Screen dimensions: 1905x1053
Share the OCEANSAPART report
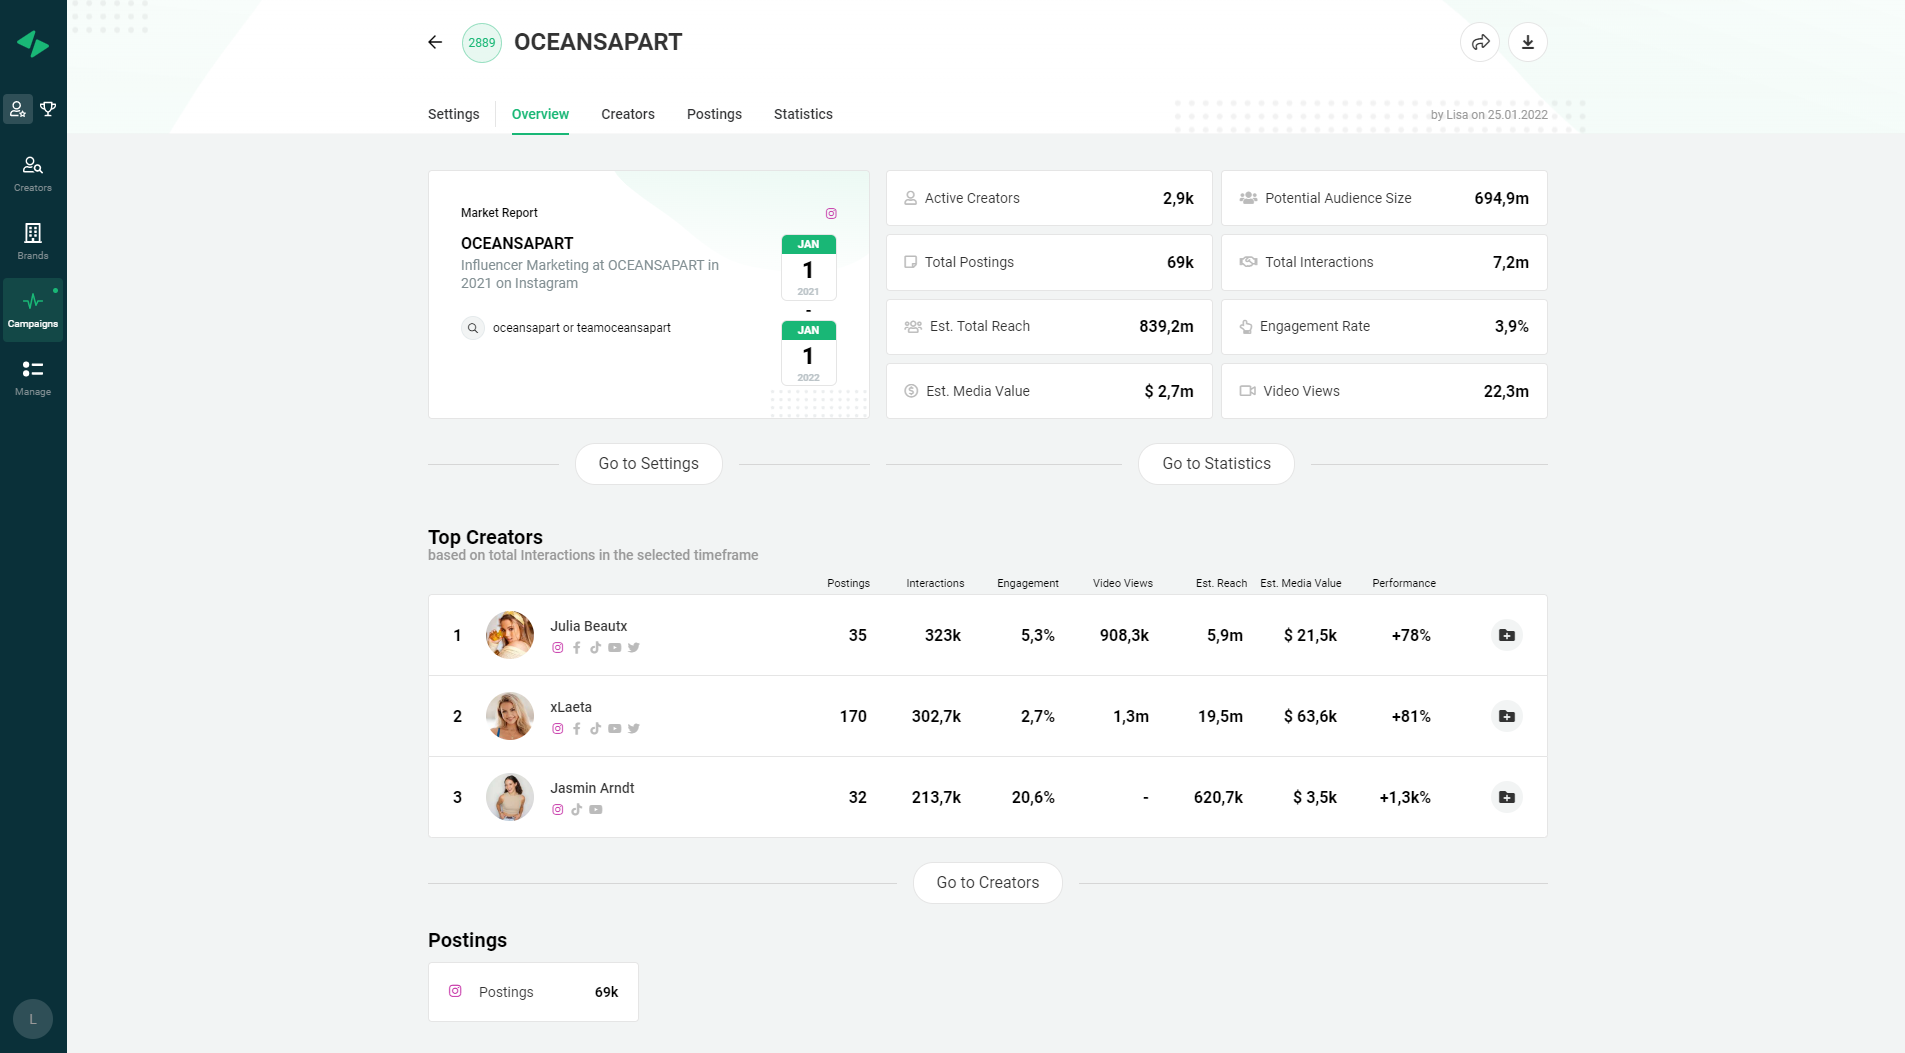1480,42
